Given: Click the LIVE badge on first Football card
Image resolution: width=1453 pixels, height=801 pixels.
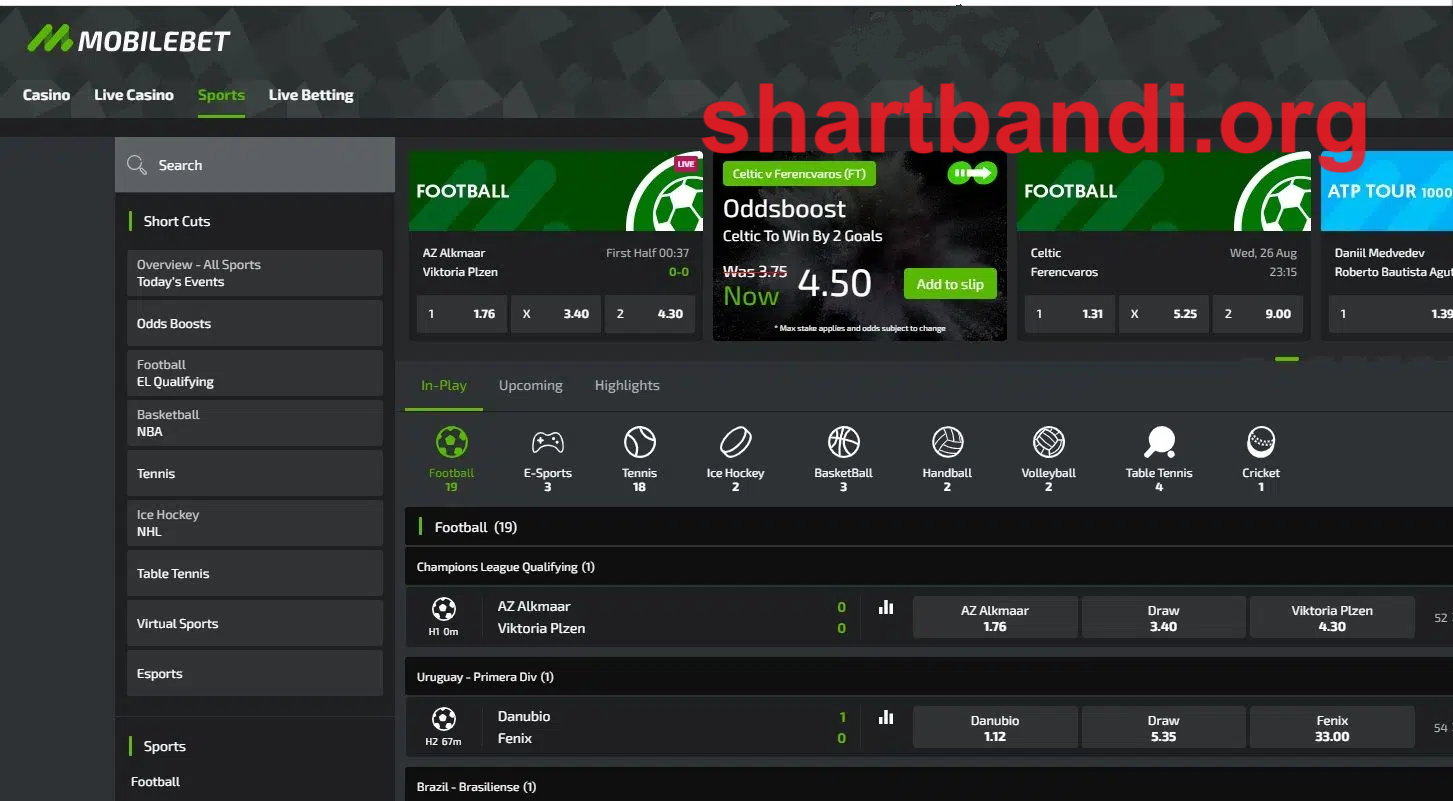Looking at the screenshot, I should pos(686,164).
